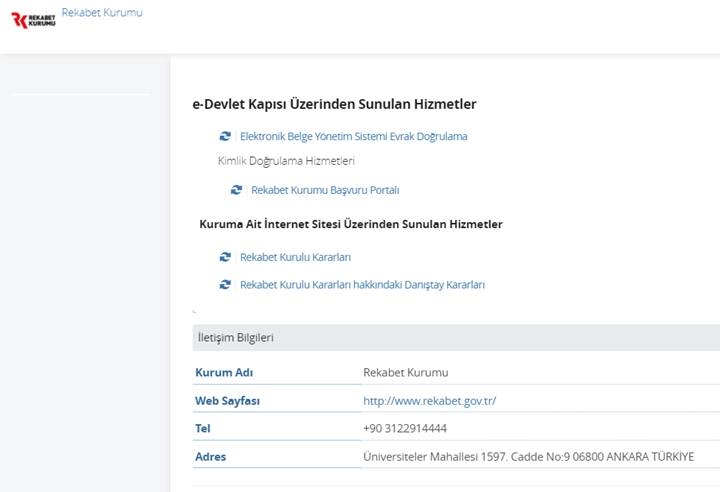
Task: Click icon beside Rekabet Kurumu Başvuru Portalı
Action: [236, 190]
